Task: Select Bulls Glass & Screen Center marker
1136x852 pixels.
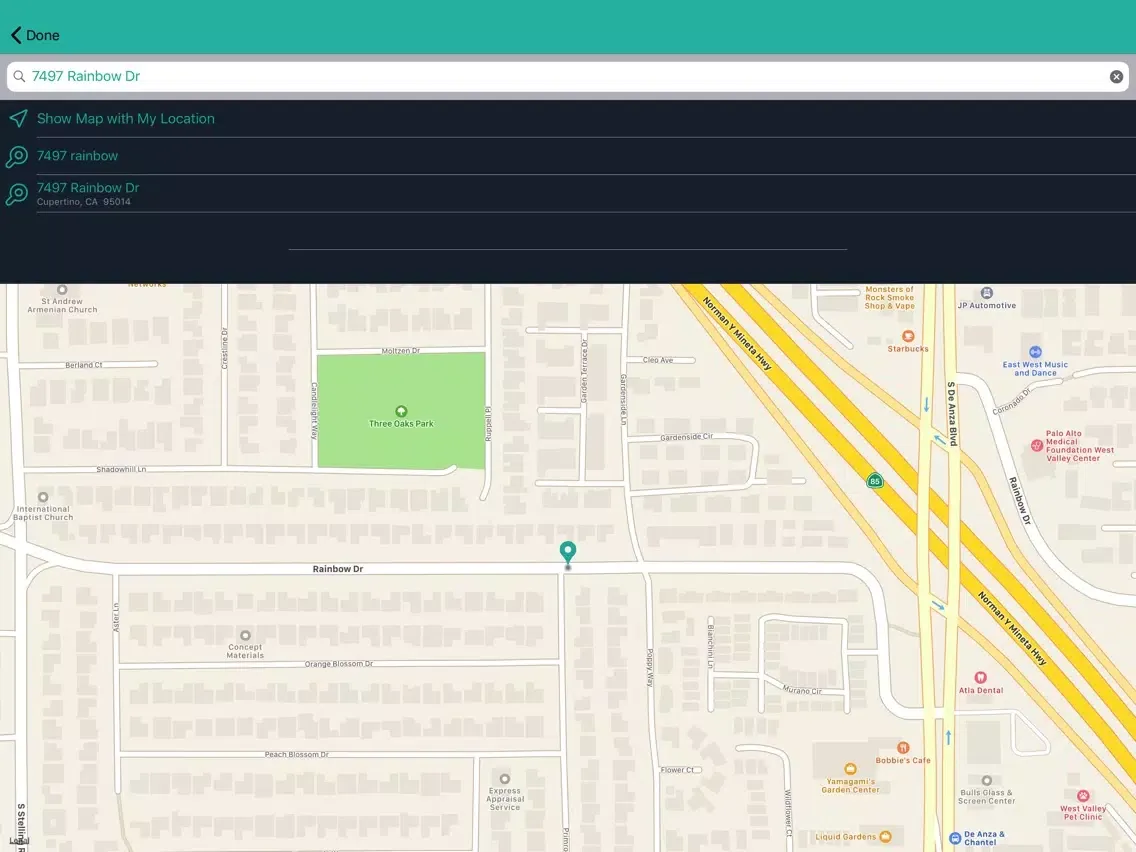Action: coord(986,781)
